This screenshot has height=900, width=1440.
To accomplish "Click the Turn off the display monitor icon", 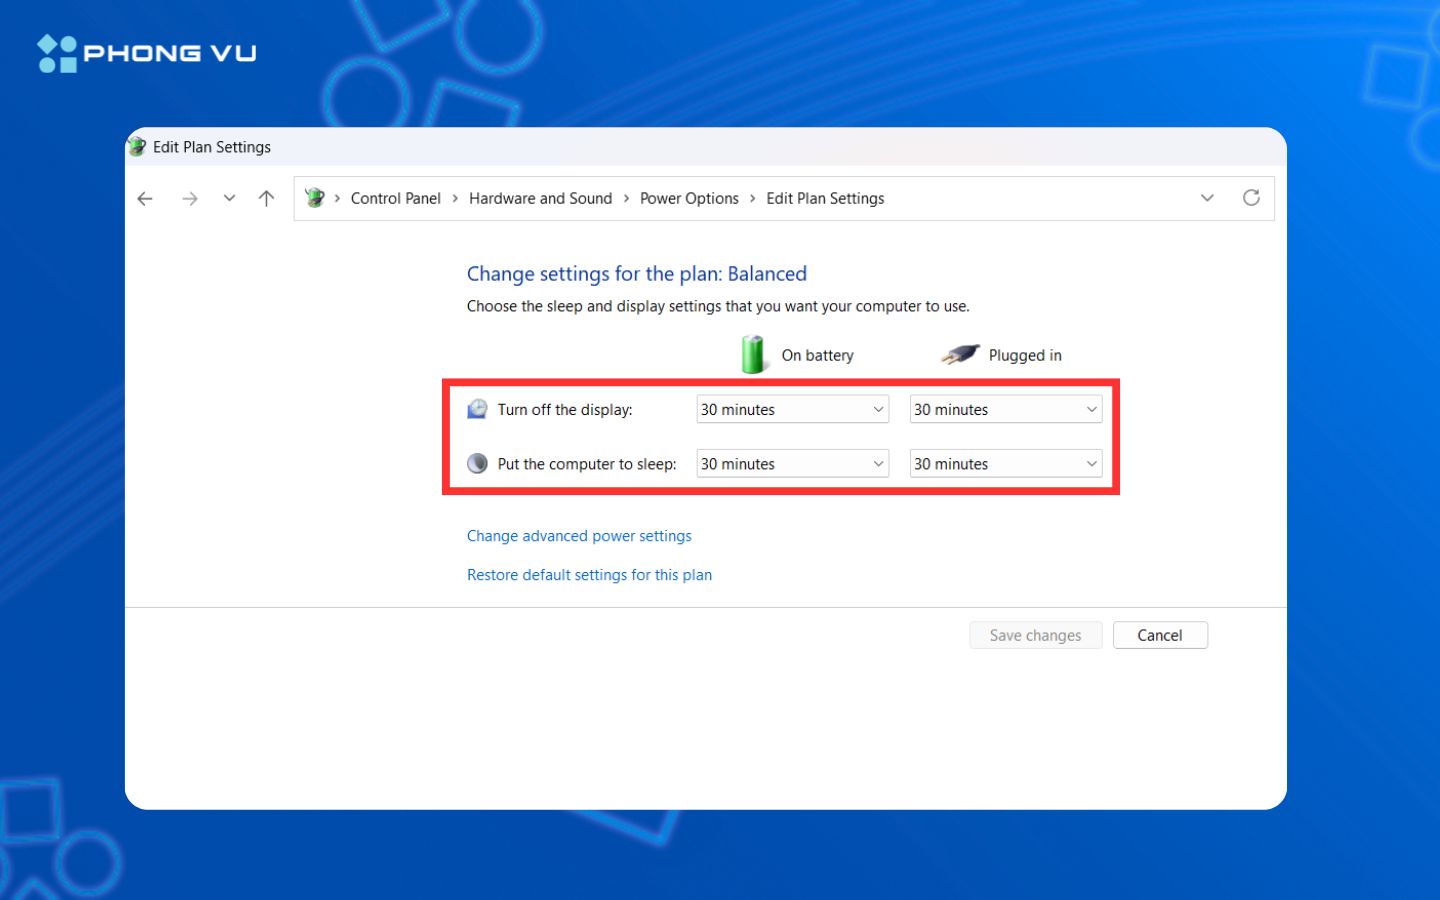I will [x=478, y=409].
